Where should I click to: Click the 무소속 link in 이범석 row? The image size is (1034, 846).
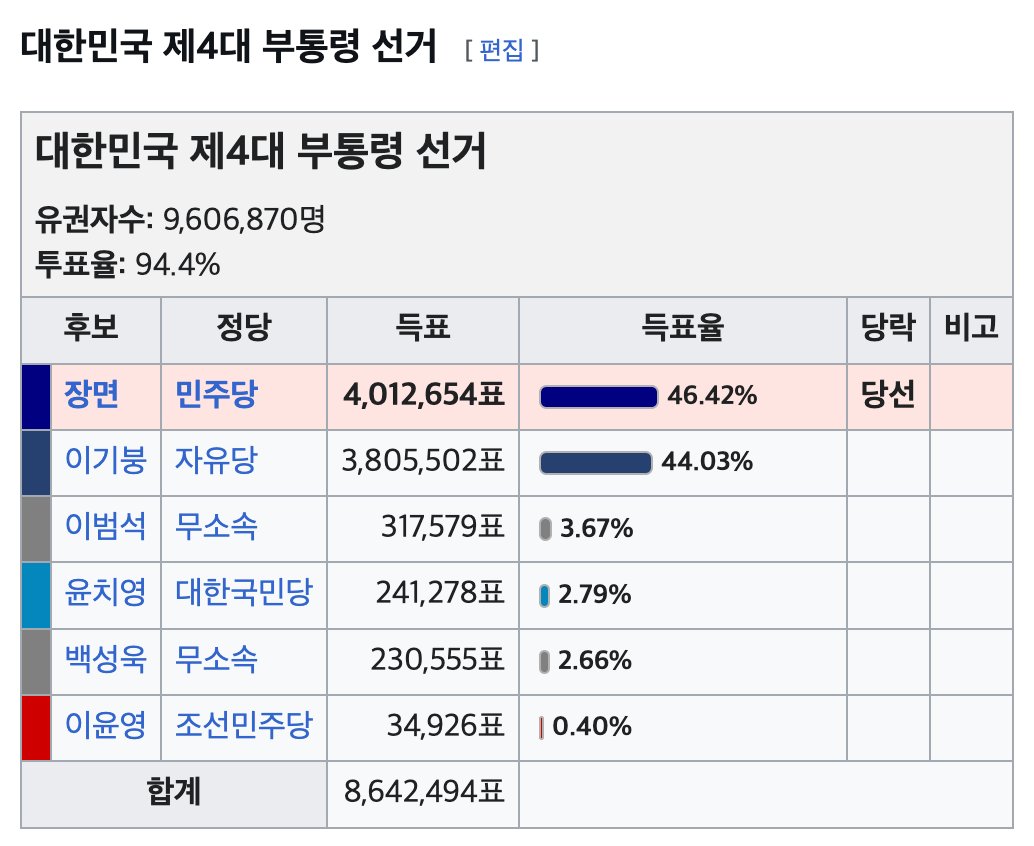pyautogui.click(x=215, y=528)
